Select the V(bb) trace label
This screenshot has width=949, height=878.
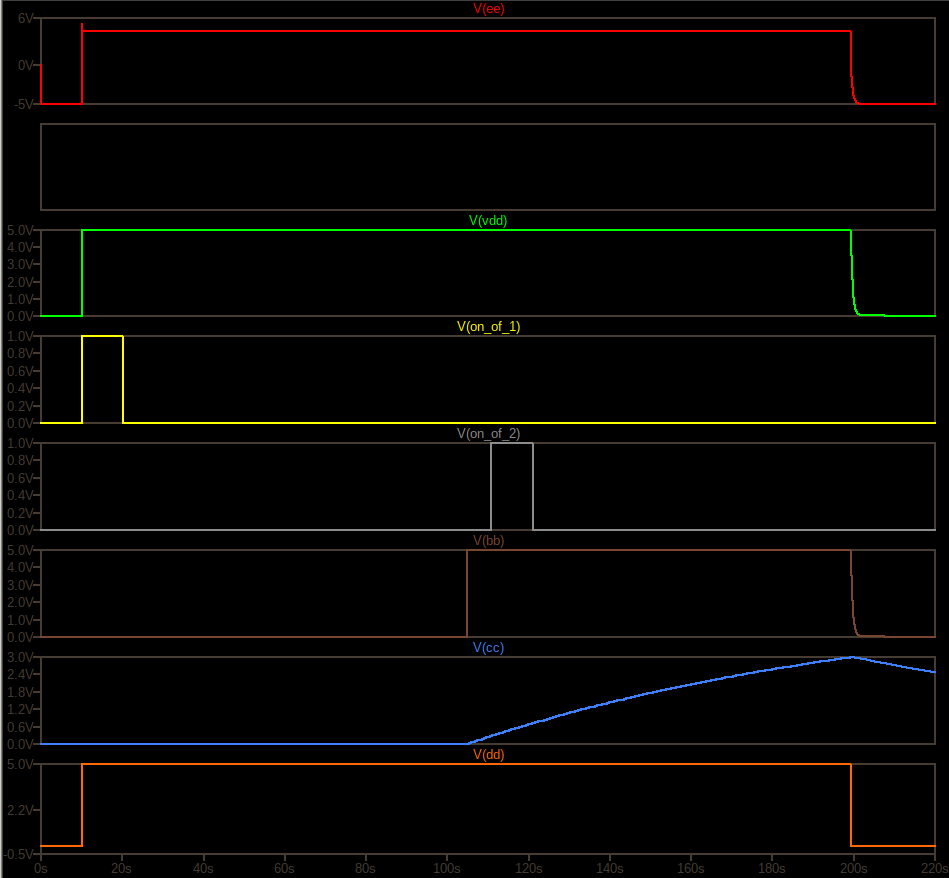click(x=488, y=540)
